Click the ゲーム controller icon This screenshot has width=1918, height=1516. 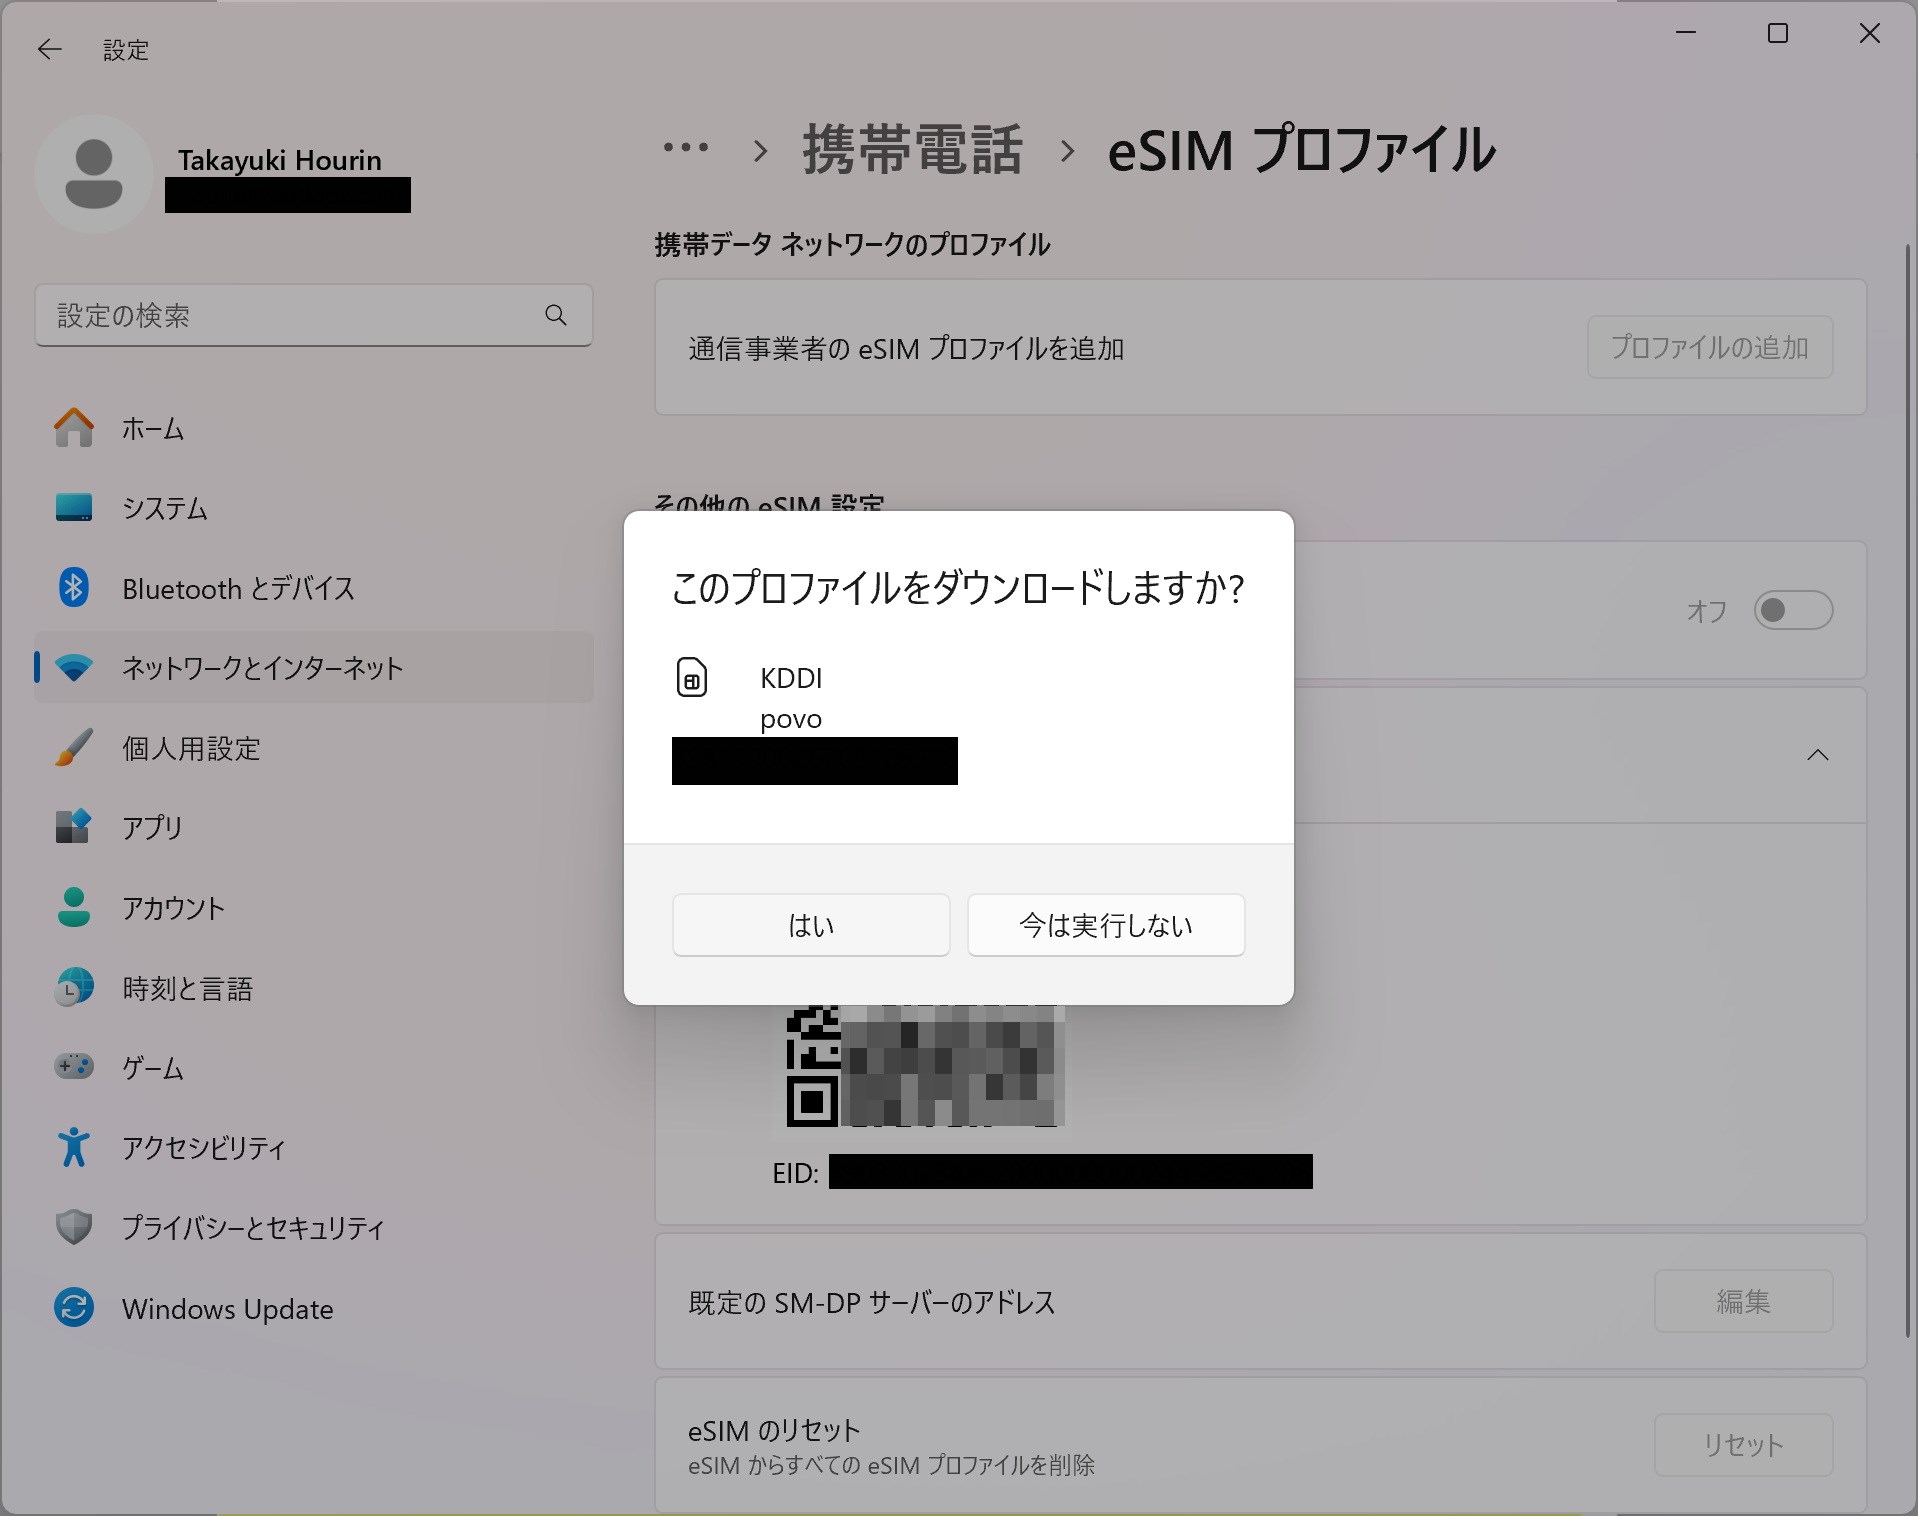74,1066
